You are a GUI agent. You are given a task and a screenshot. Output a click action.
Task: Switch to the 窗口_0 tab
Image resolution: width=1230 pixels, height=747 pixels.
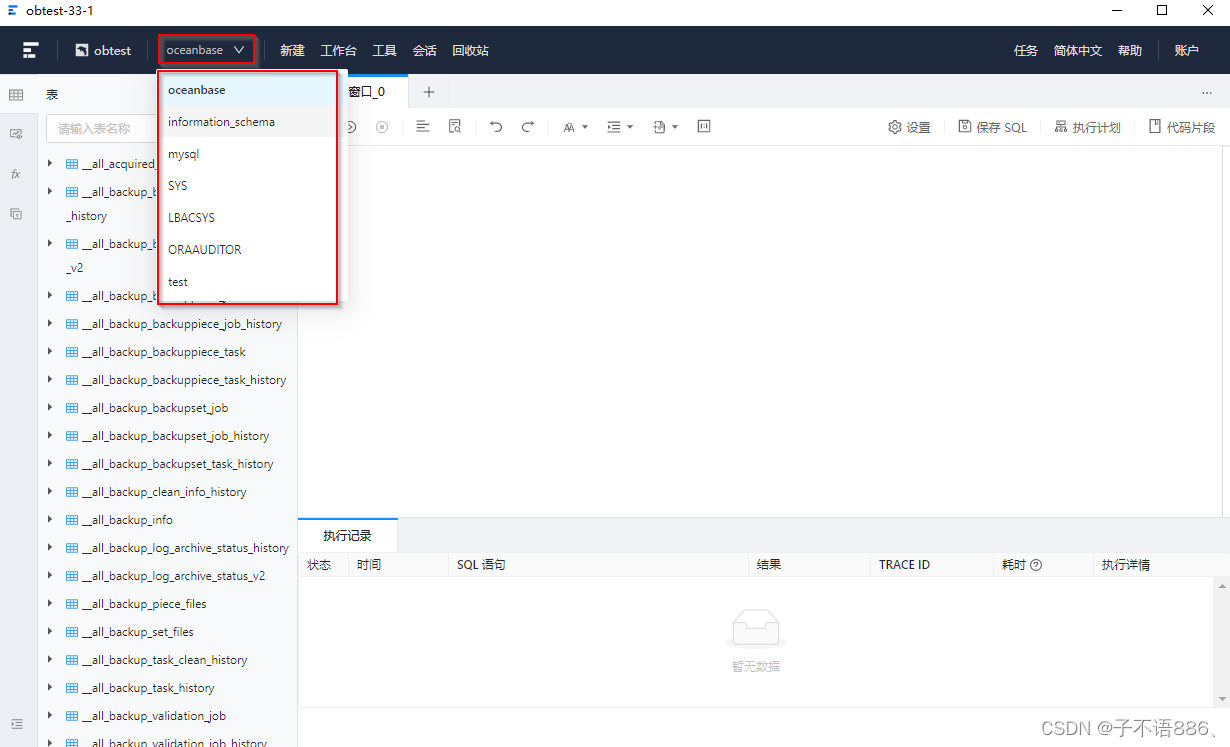point(366,91)
